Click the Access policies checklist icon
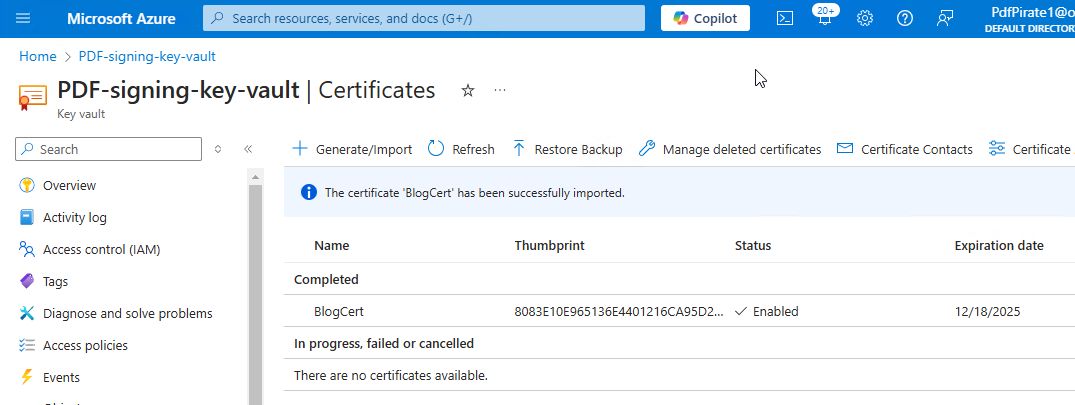Viewport: 1075px width, 405px height. [27, 345]
